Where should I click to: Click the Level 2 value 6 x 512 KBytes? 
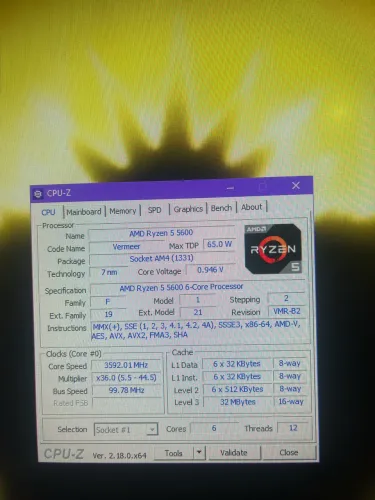point(237,389)
